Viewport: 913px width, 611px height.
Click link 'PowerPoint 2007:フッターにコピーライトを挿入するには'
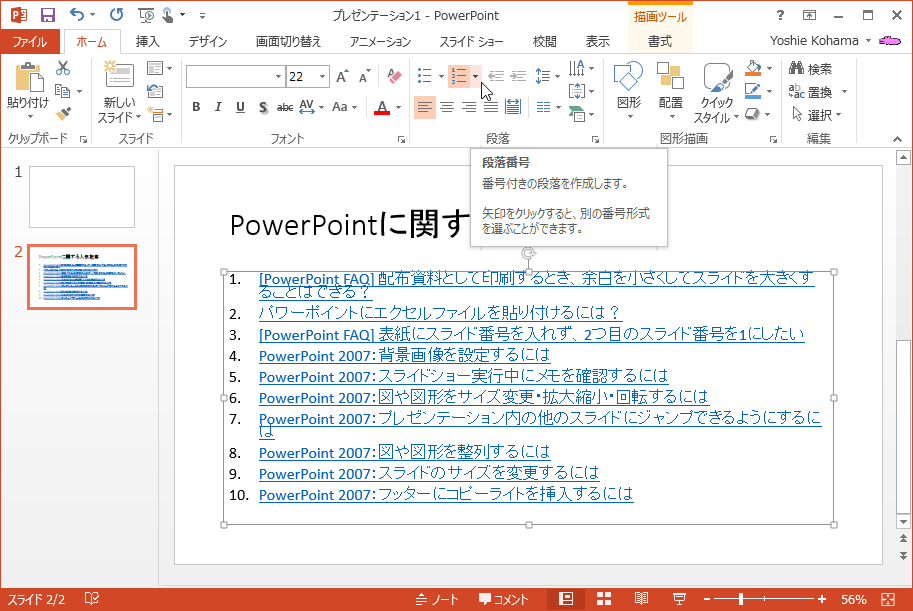[x=445, y=494]
